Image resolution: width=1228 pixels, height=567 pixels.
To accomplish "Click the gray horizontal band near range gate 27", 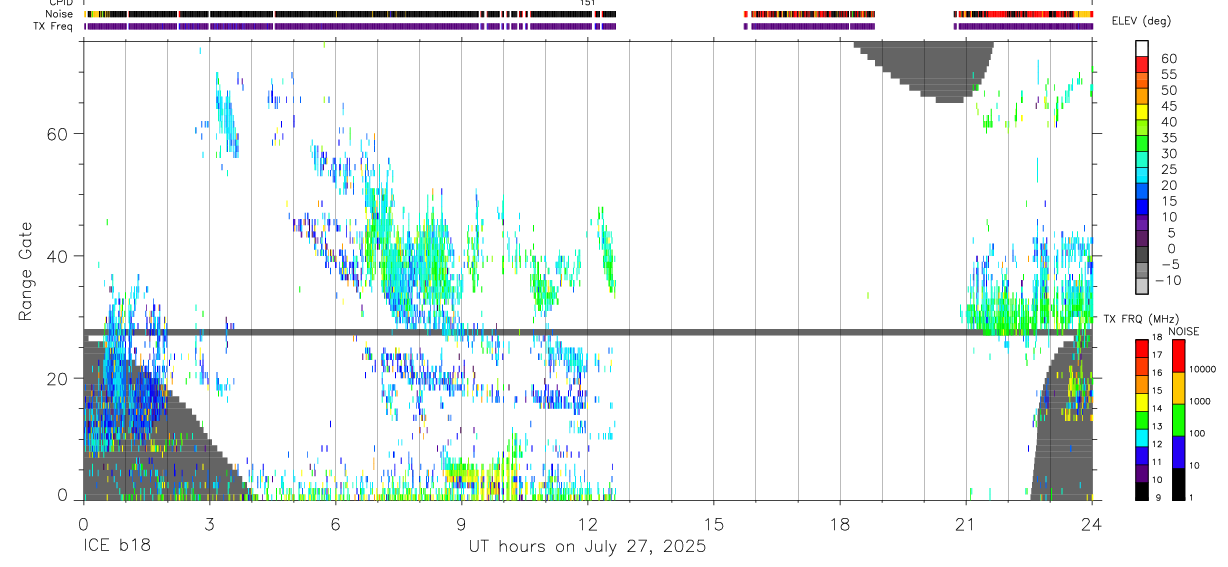I will click(587, 332).
